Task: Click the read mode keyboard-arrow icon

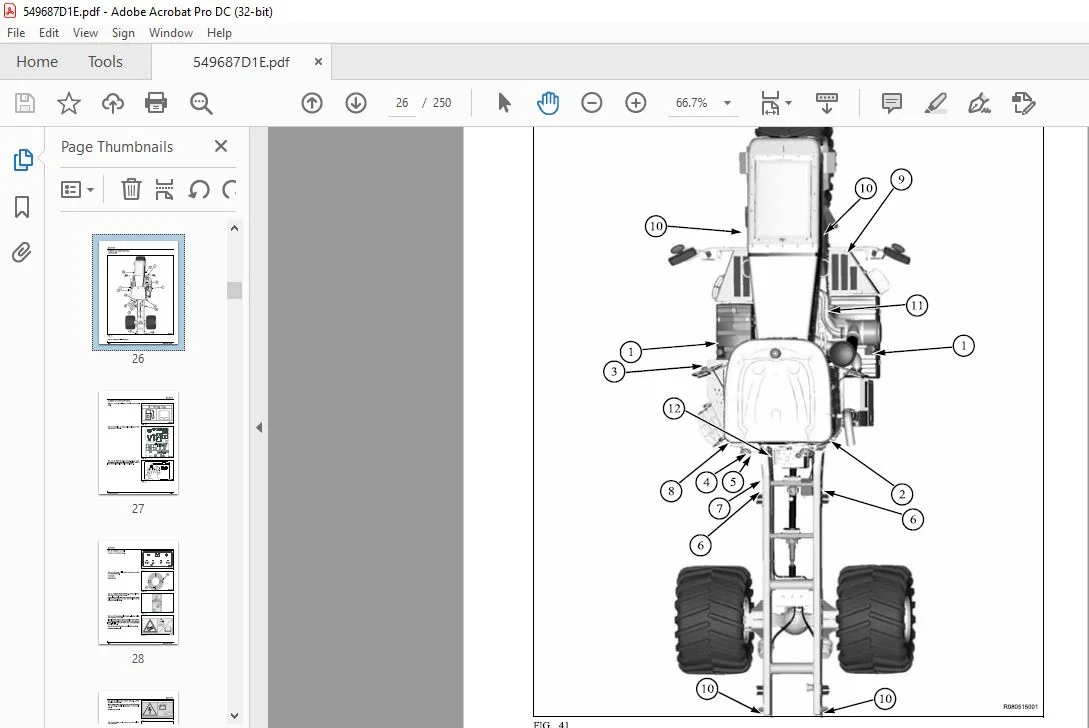Action: point(826,103)
